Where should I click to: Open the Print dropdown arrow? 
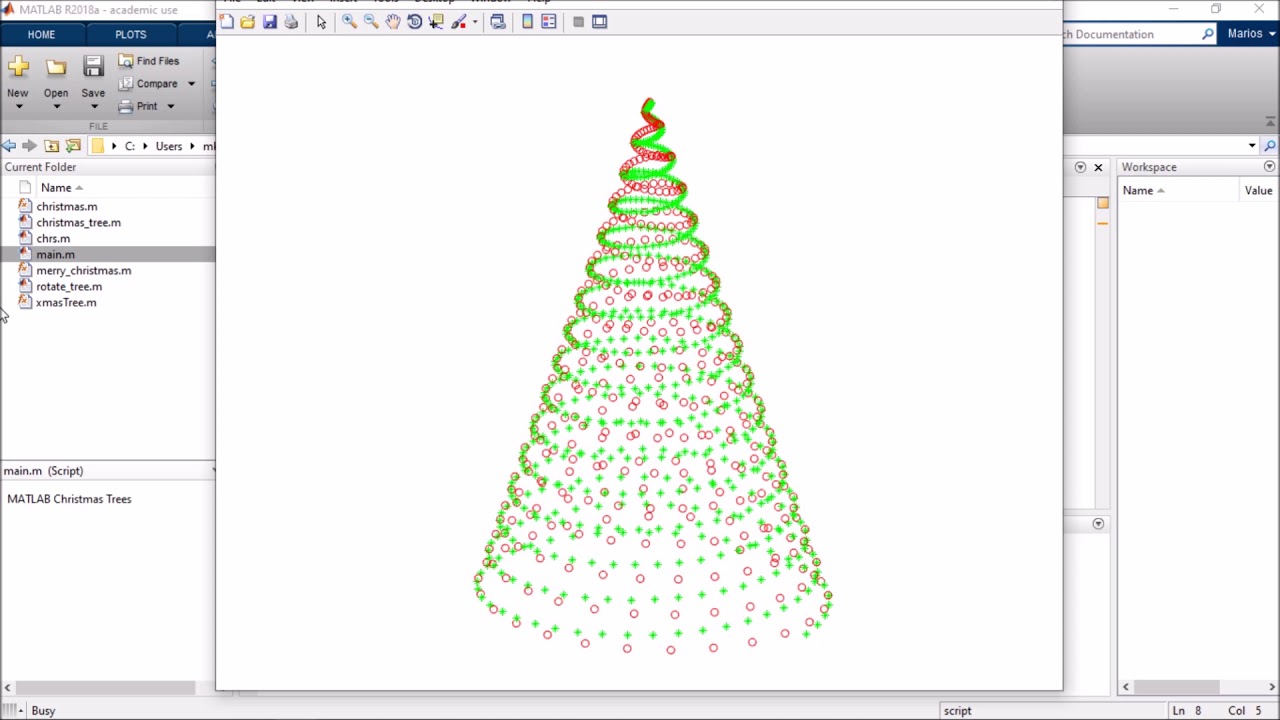tap(171, 106)
